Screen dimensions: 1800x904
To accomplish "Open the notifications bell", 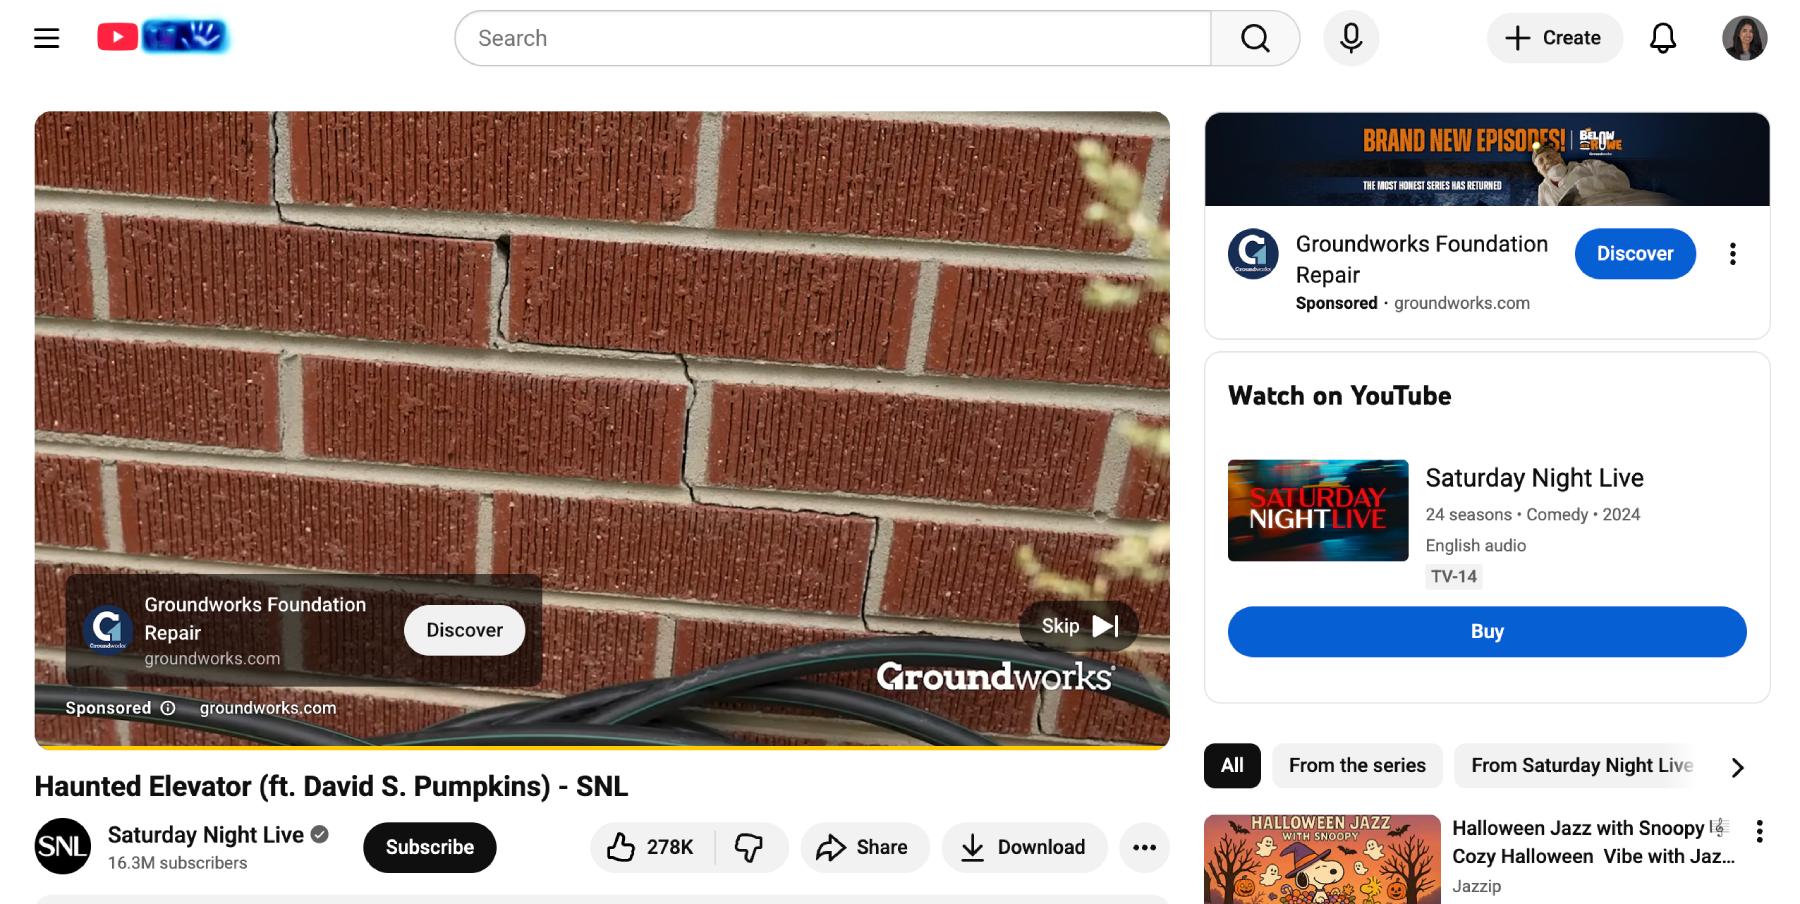I will (1662, 38).
